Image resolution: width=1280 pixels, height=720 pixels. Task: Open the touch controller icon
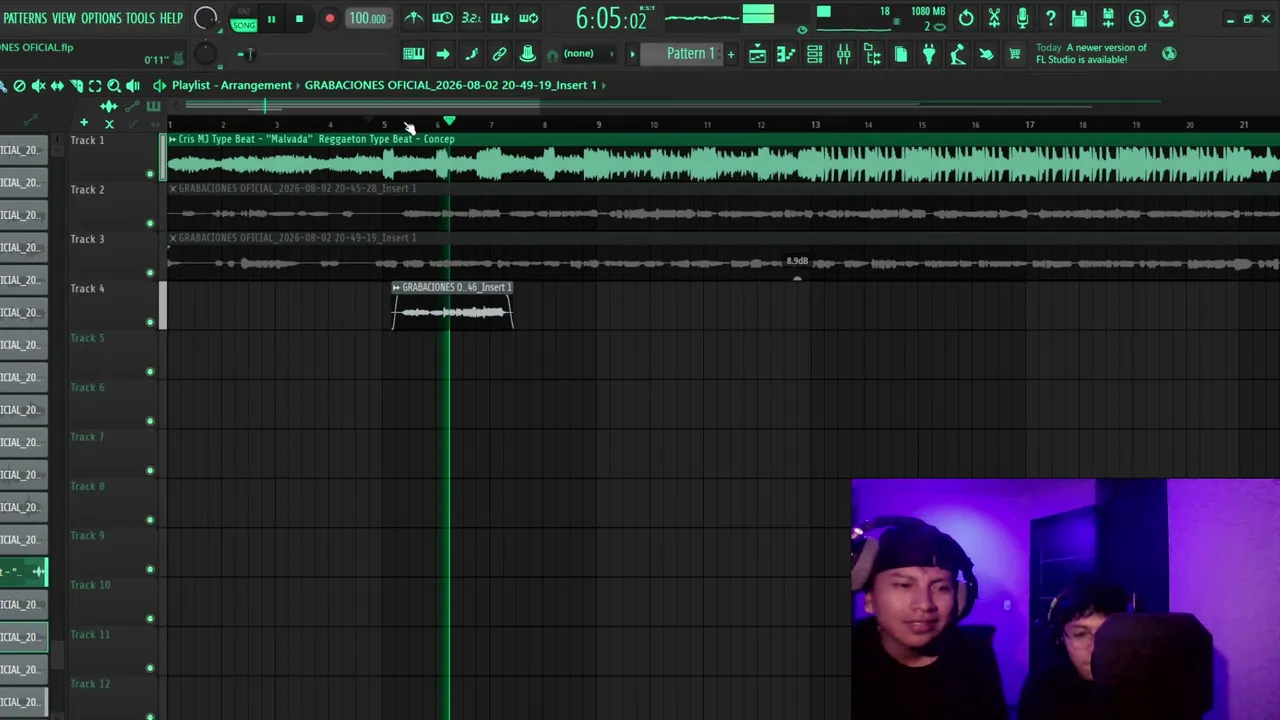[x=986, y=54]
